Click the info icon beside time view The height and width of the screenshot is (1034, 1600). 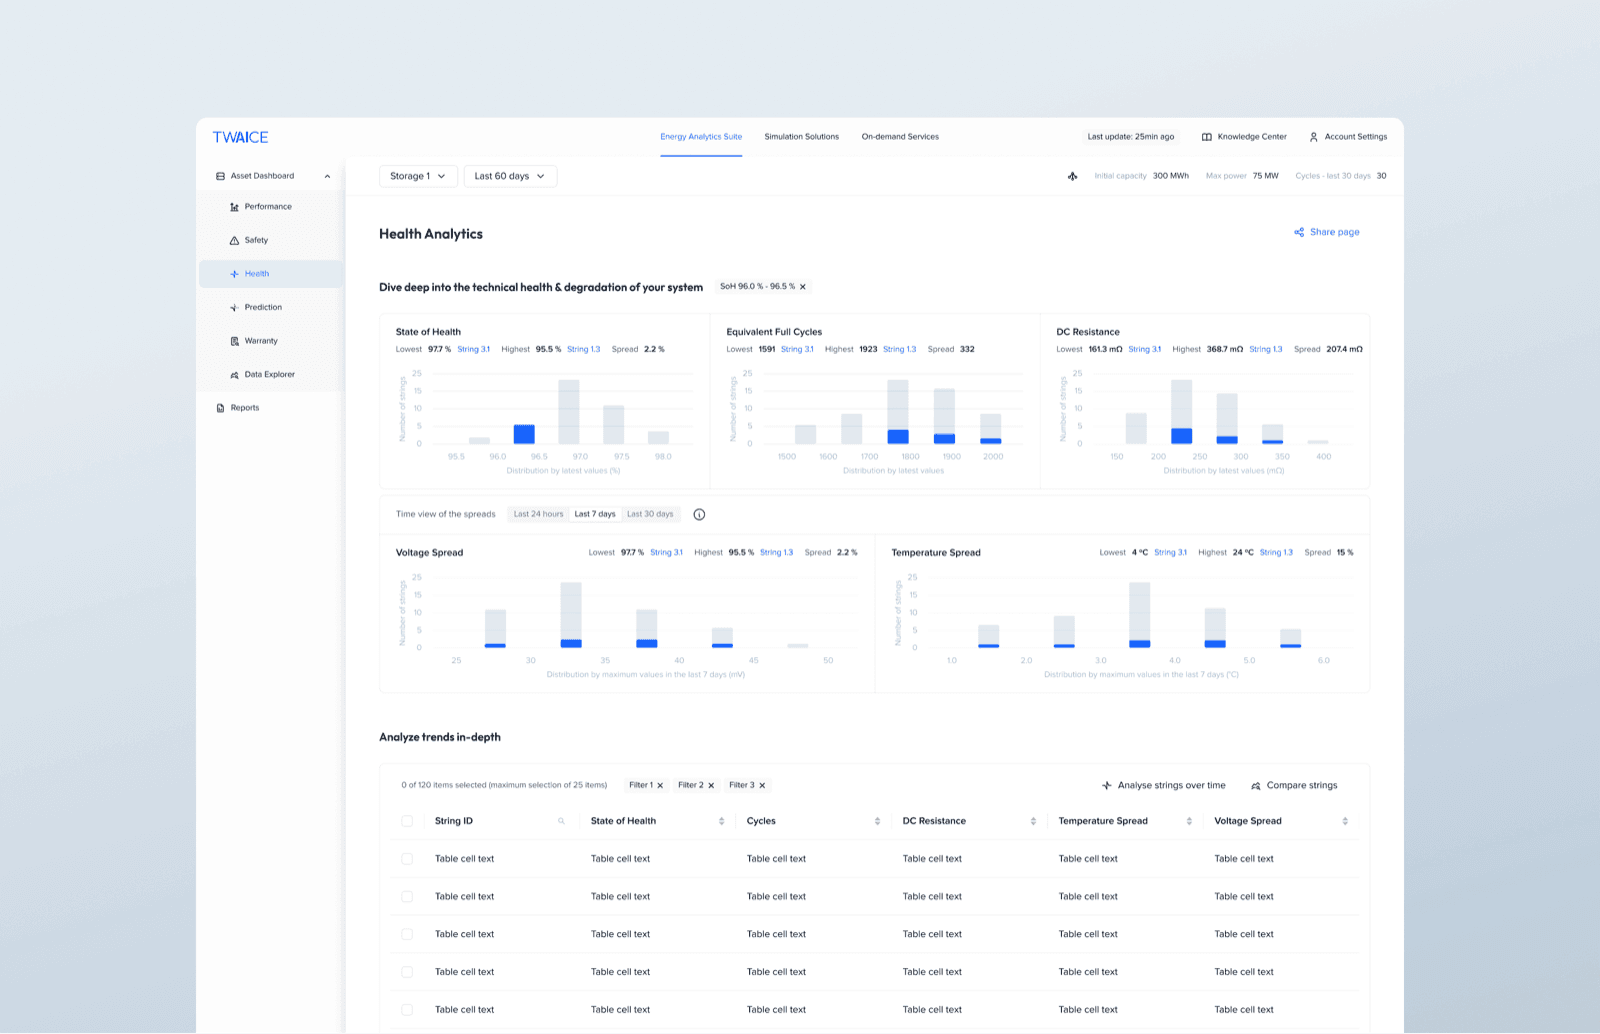pos(699,515)
